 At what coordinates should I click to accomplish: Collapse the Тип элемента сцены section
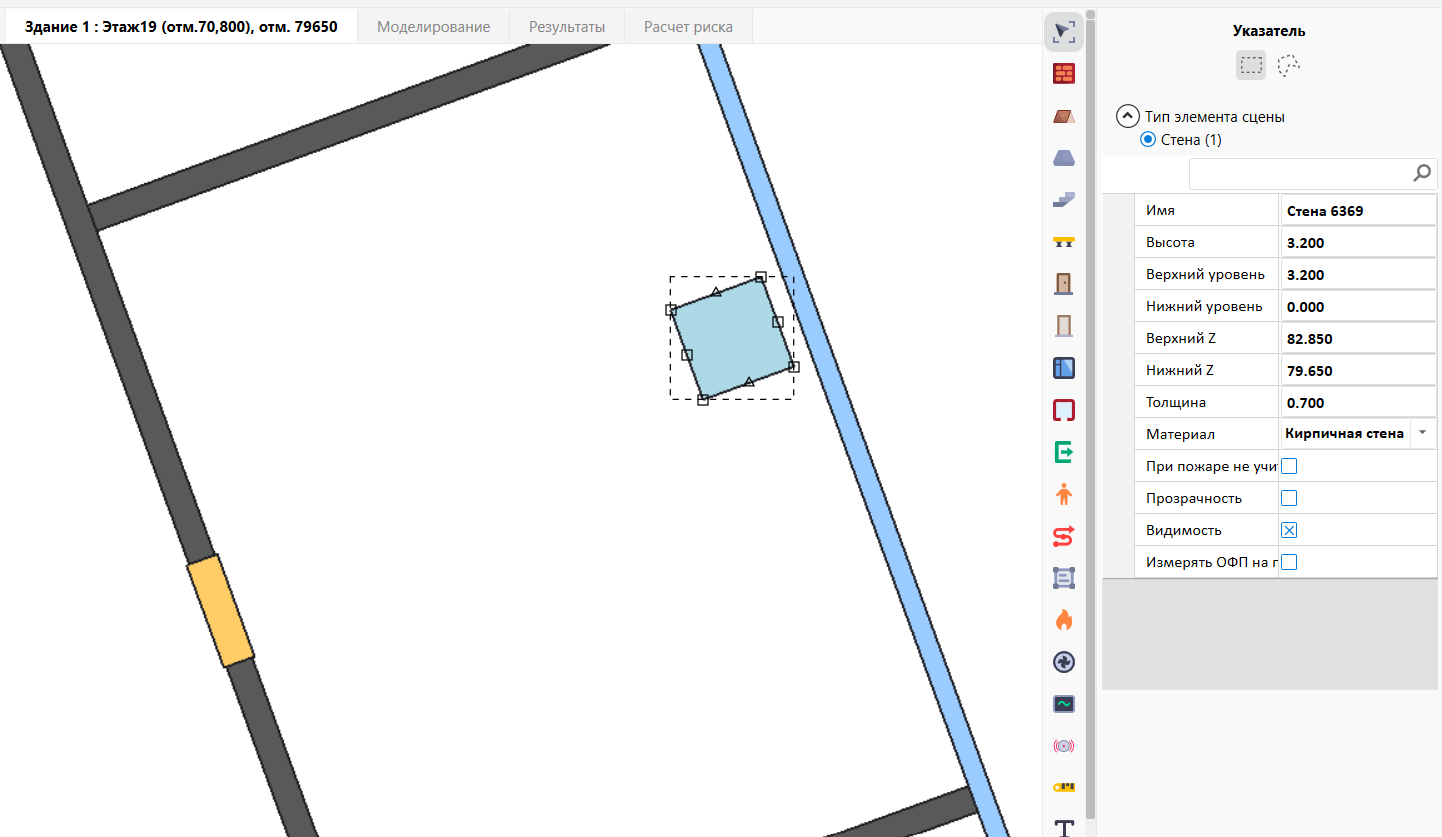(1128, 116)
